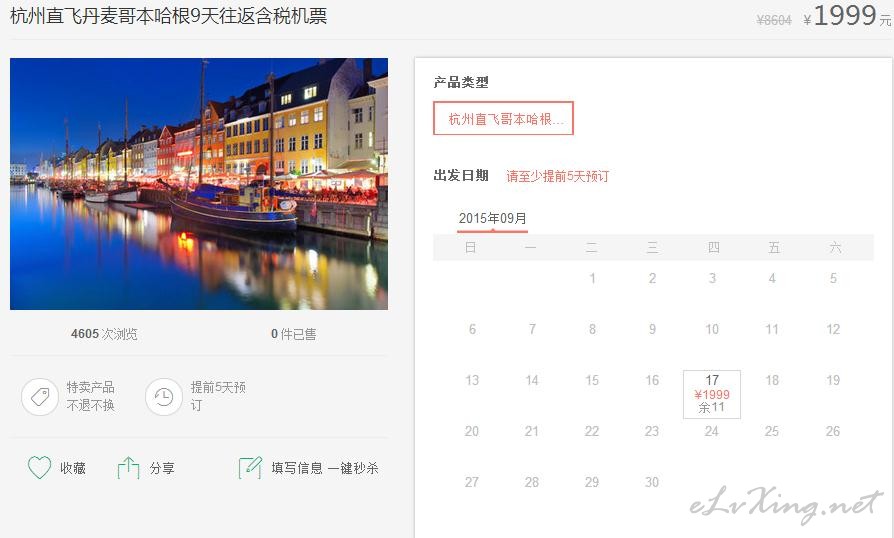Click the 特卖产品 不退不换 text

tap(91, 396)
